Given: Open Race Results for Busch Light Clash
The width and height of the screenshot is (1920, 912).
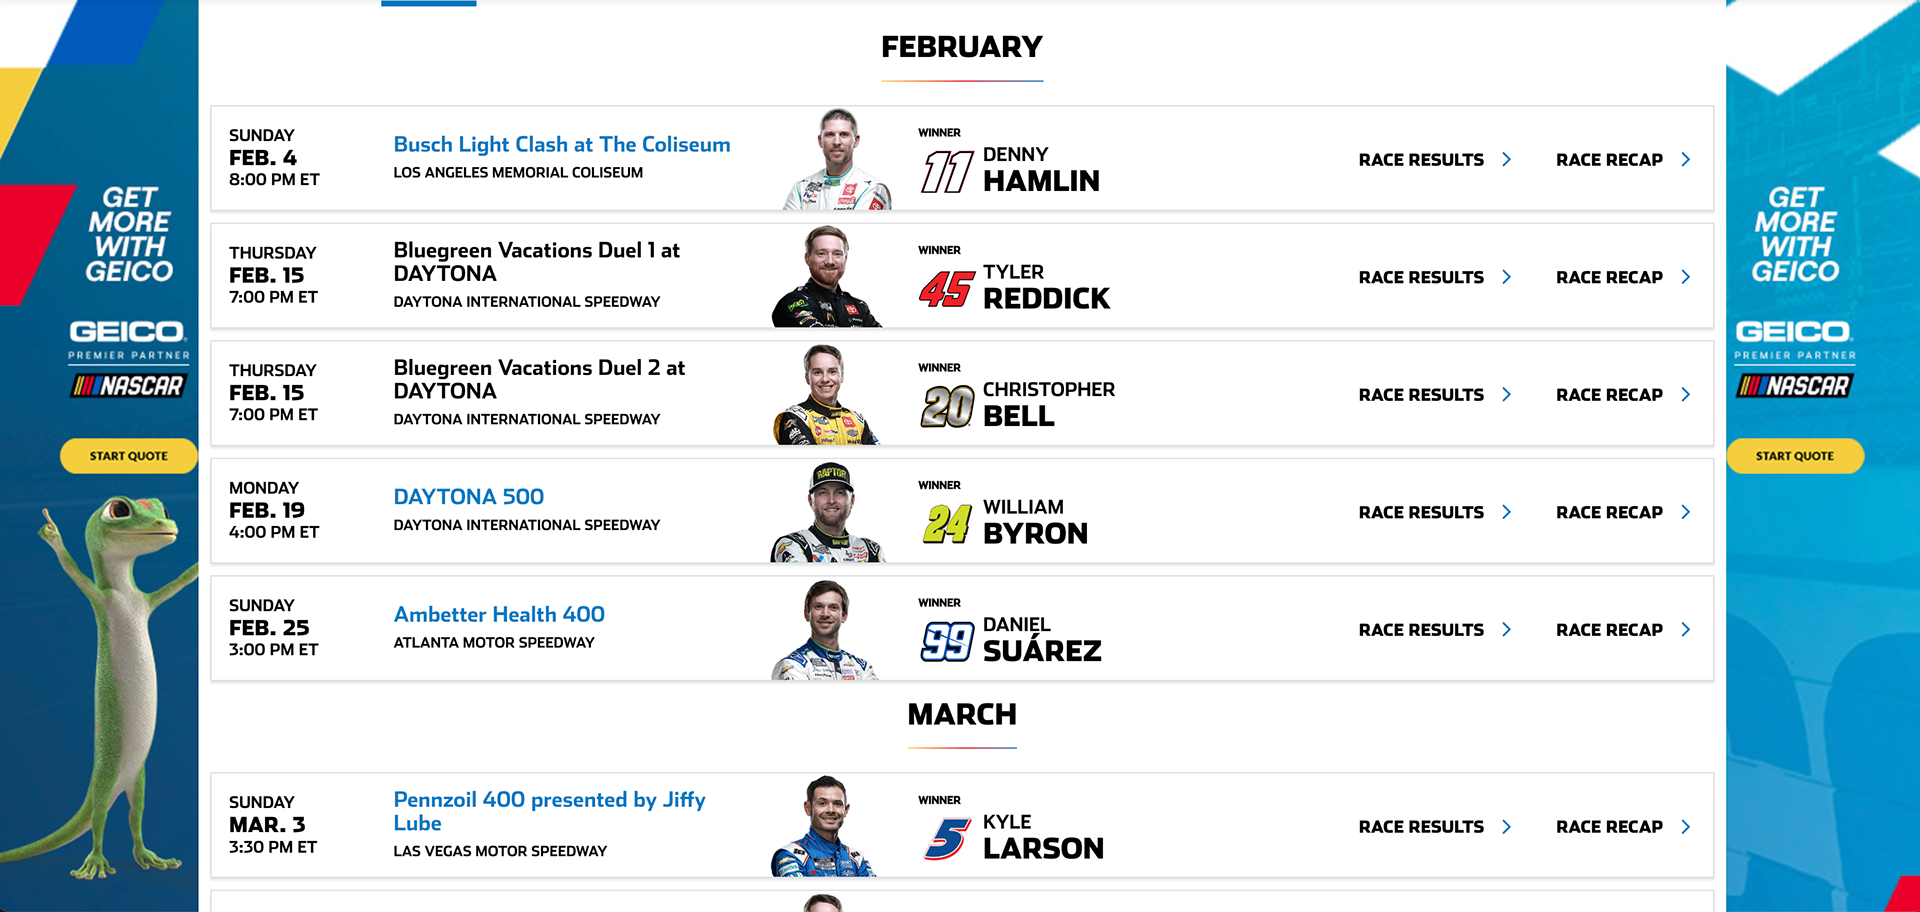Looking at the screenshot, I should 1421,160.
